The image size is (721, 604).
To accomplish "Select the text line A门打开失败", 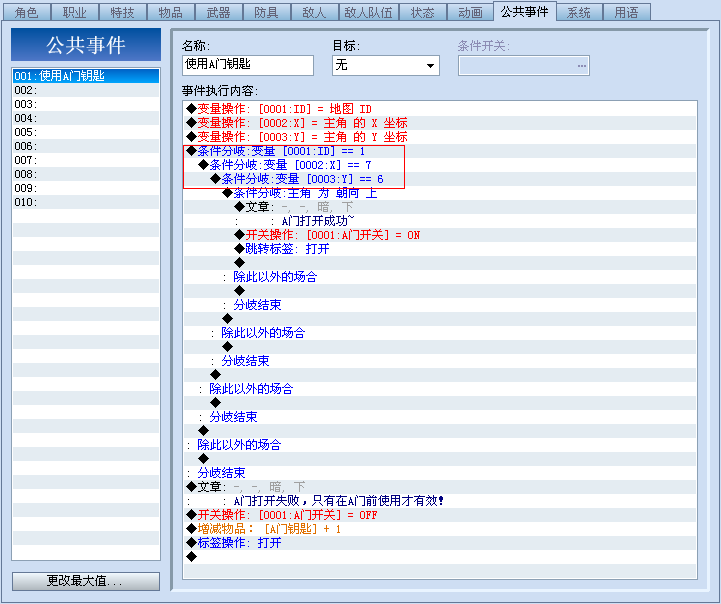I will click(440, 501).
